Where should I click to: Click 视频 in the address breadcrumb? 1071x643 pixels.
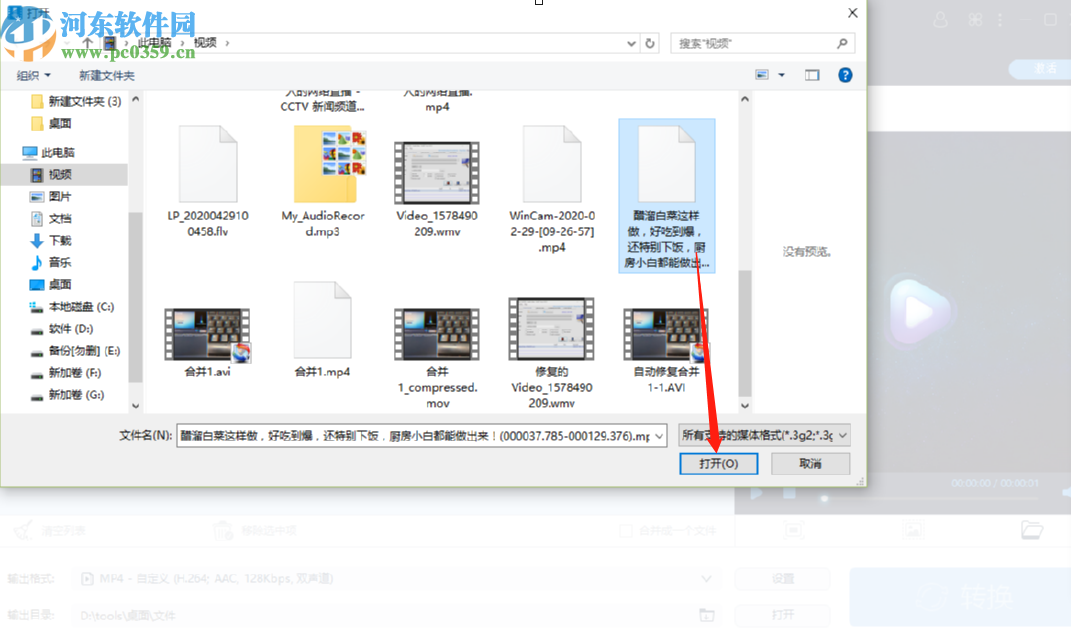205,42
